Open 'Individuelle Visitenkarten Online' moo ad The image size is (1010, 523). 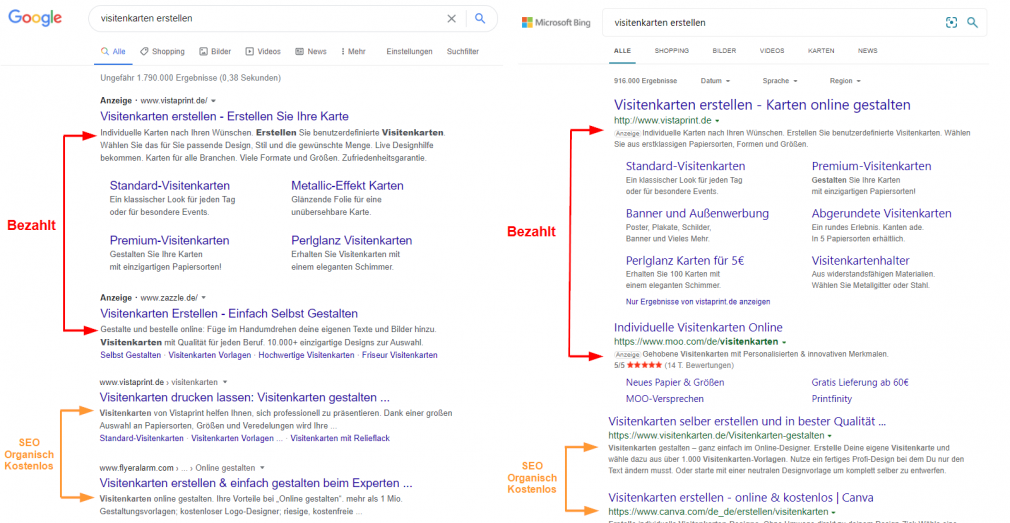(698, 327)
